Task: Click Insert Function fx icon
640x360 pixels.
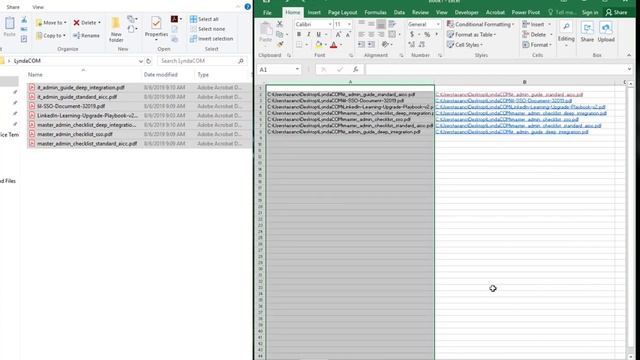Action: tap(356, 69)
